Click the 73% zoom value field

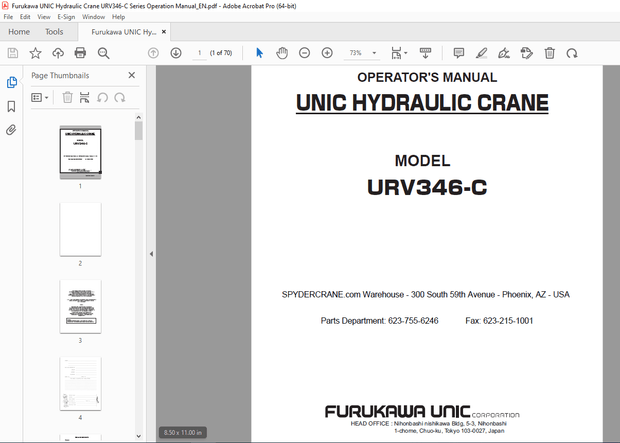click(355, 53)
